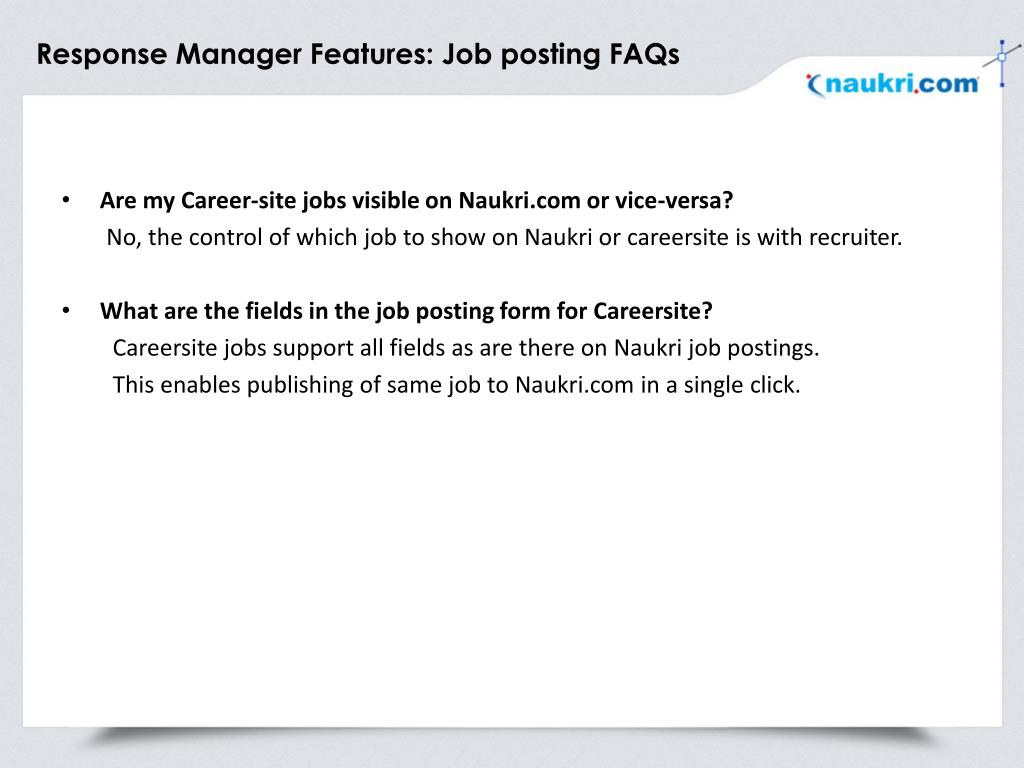This screenshot has width=1024, height=768.
Task: Click the answer starting 'No, the control of which job'
Action: click(x=504, y=237)
